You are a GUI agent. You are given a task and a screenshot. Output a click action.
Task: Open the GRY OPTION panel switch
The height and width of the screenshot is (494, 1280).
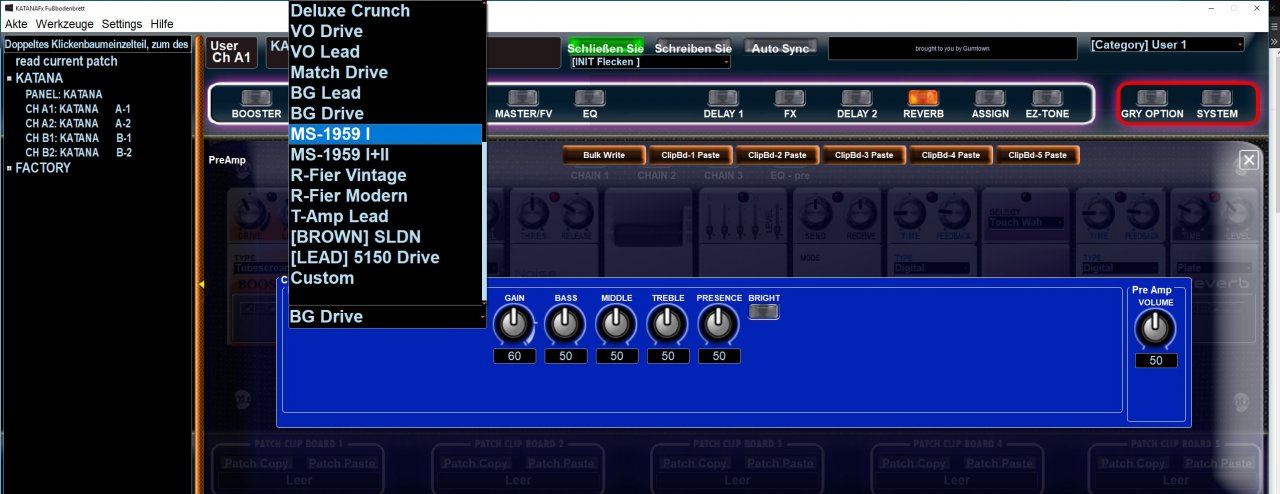(1152, 97)
